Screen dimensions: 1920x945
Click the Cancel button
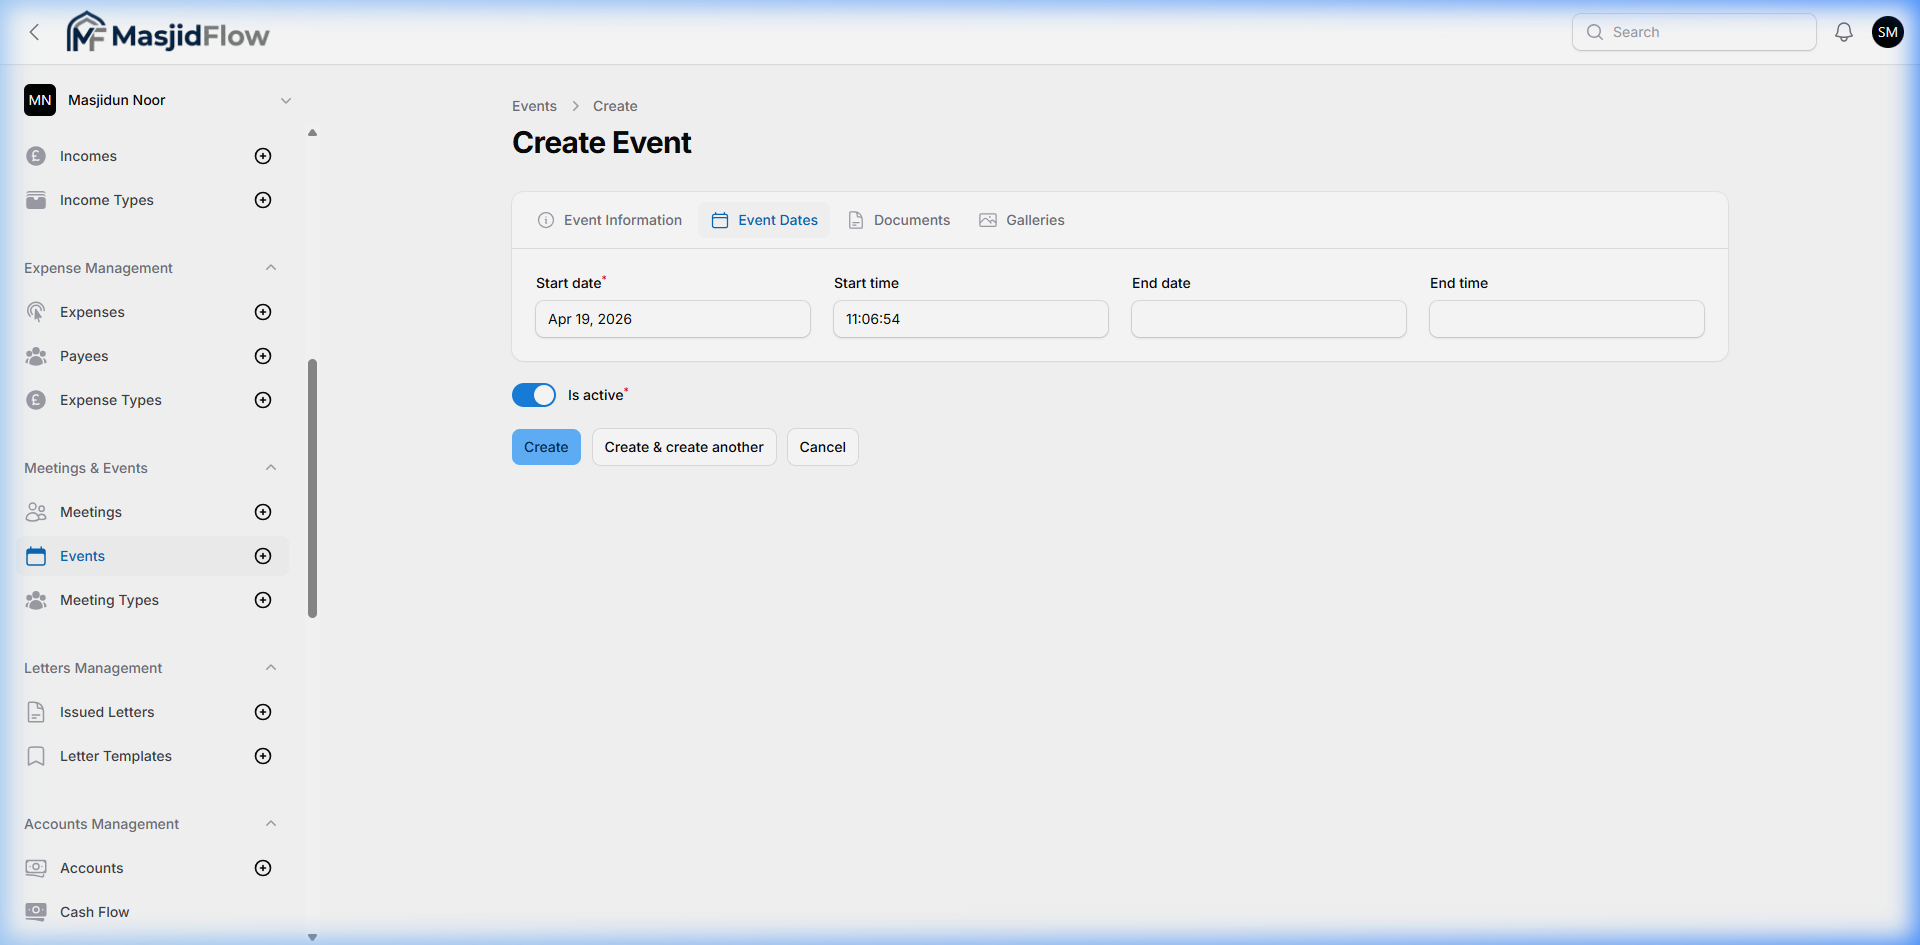[821, 446]
